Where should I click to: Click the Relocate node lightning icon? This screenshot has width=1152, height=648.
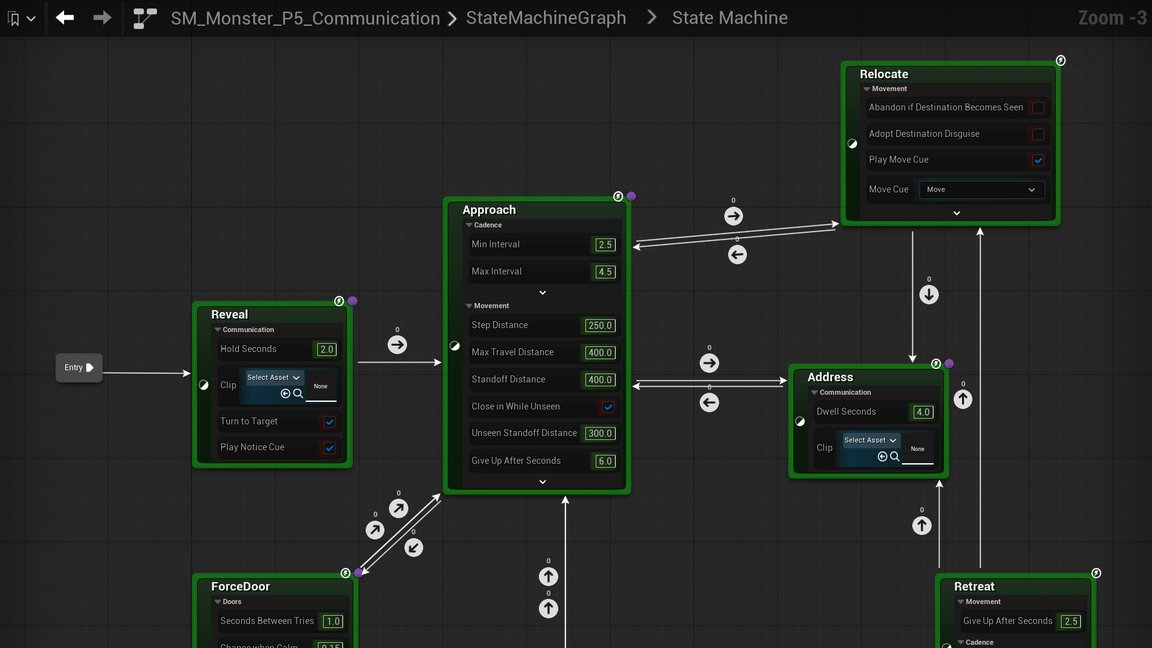tap(1060, 60)
